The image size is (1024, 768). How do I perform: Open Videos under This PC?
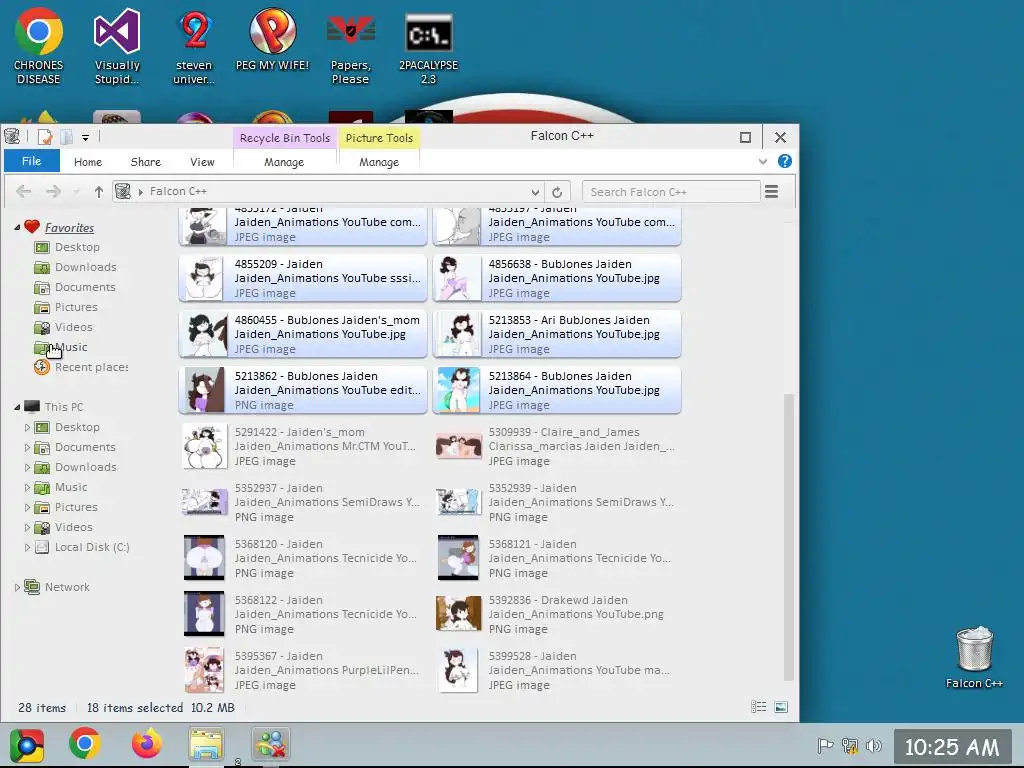click(73, 527)
